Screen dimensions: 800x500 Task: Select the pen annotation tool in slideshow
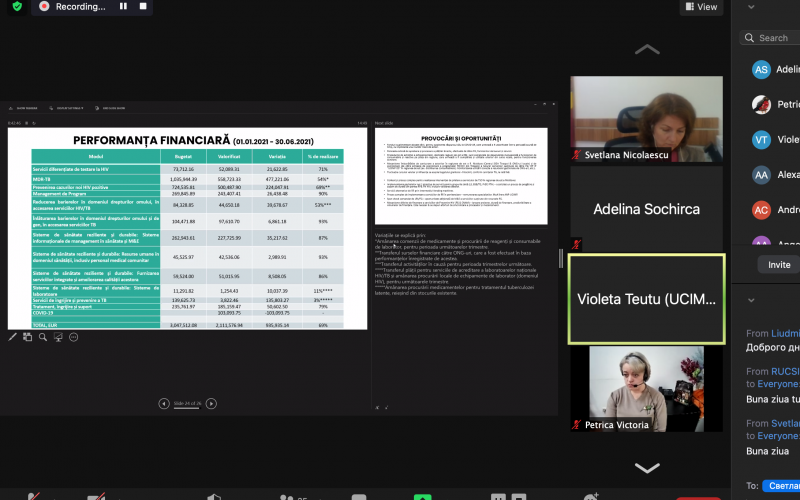(13, 338)
